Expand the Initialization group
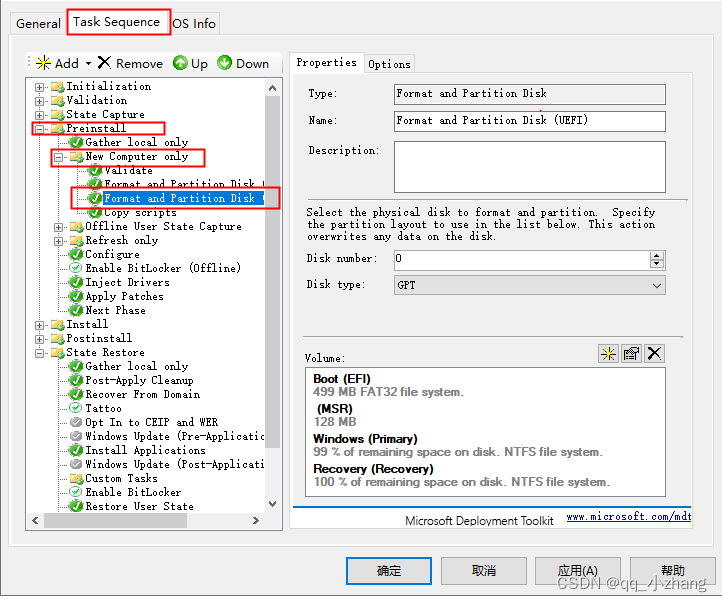 [40, 88]
